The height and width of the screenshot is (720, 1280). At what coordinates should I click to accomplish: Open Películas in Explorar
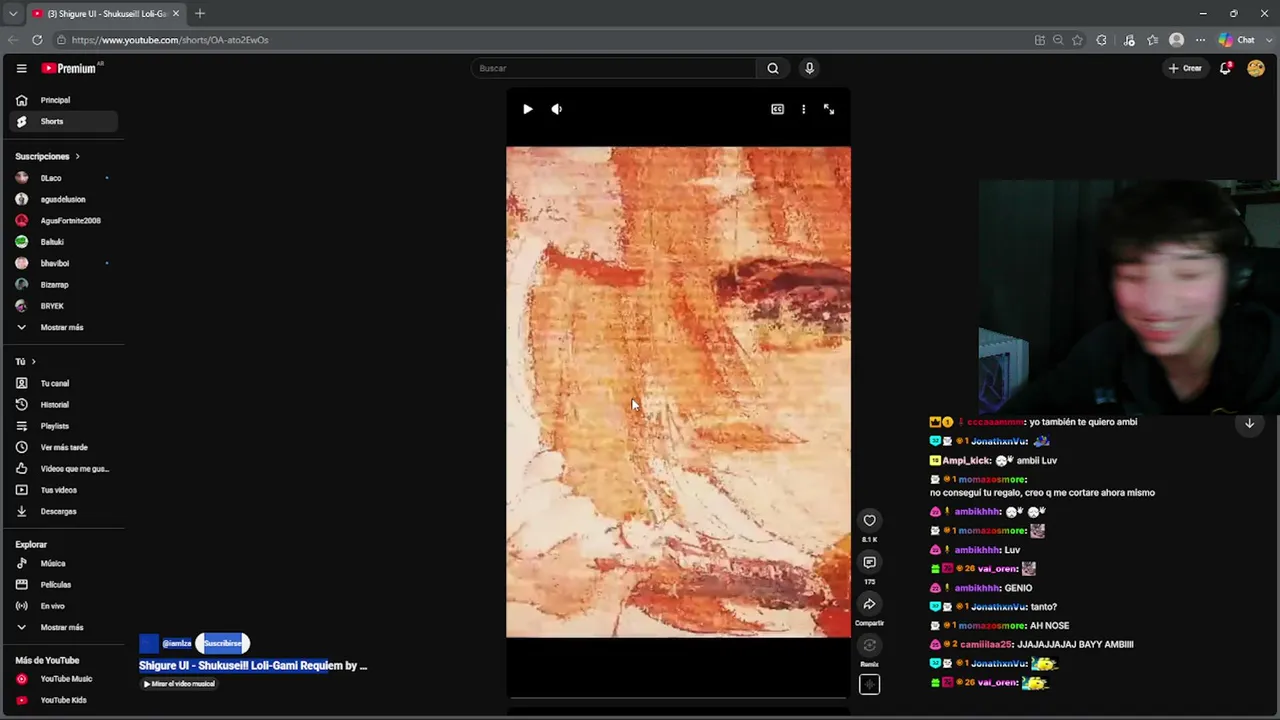coord(64,584)
